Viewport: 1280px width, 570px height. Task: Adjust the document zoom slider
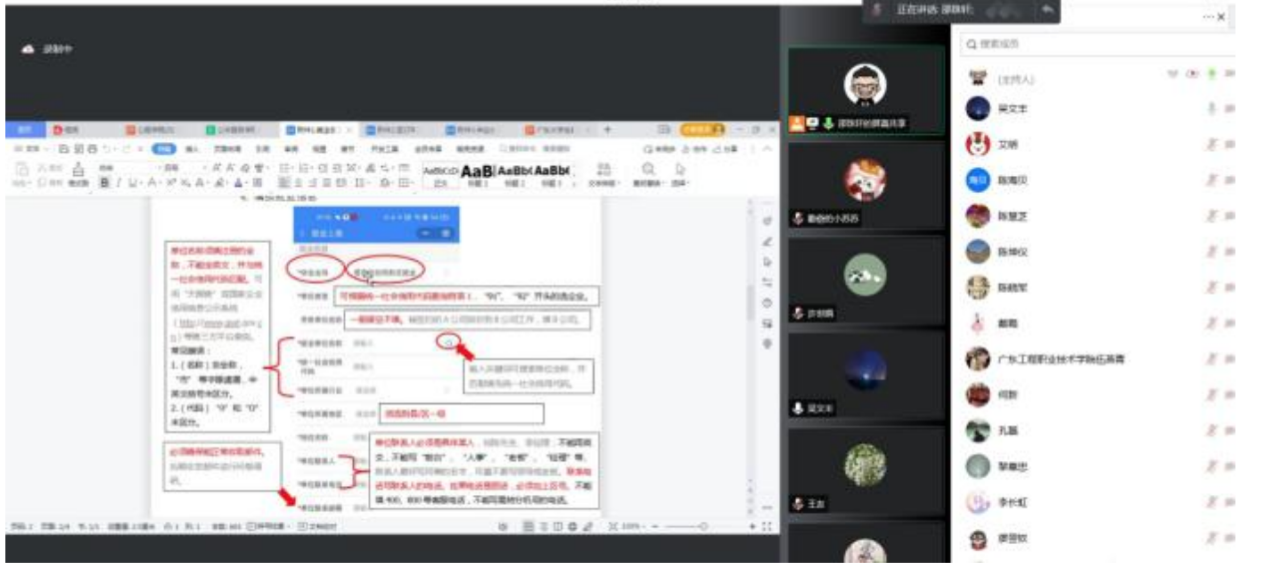pos(702,526)
